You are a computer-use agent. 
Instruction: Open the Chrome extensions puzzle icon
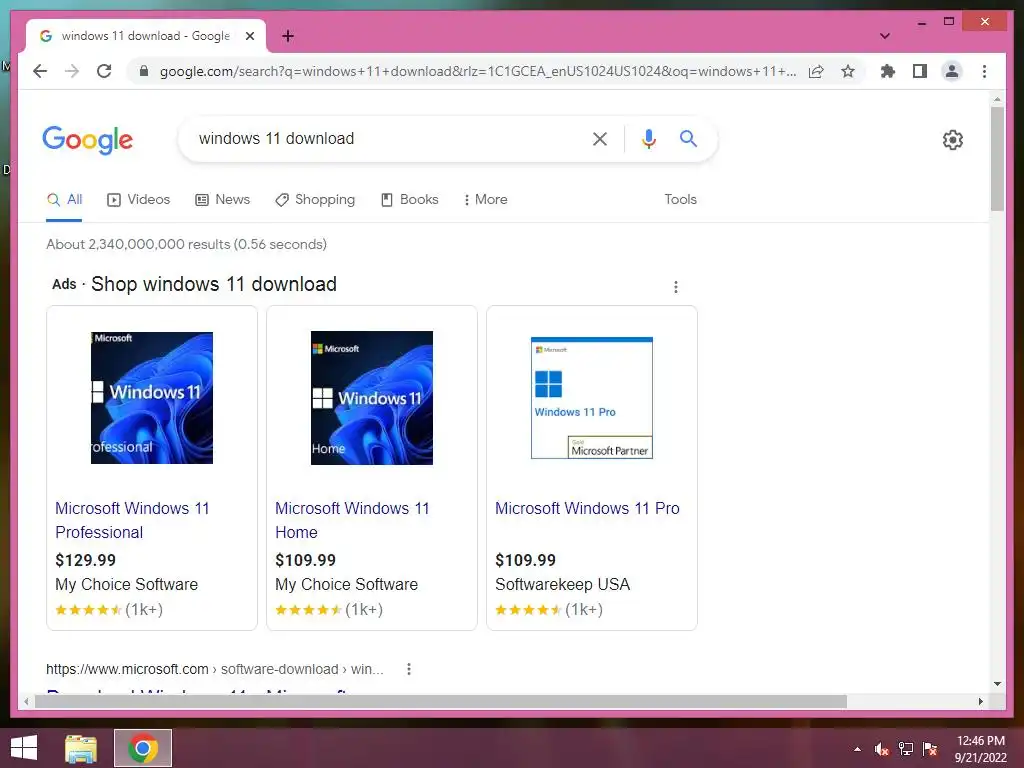pyautogui.click(x=888, y=71)
